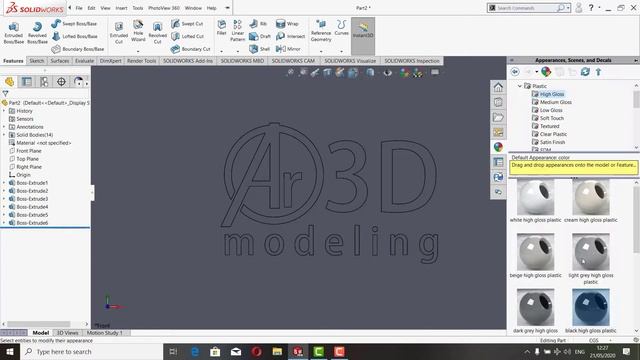The height and width of the screenshot is (360, 640).
Task: Expand Boss-Extrude1 feature
Action: pos(4,183)
